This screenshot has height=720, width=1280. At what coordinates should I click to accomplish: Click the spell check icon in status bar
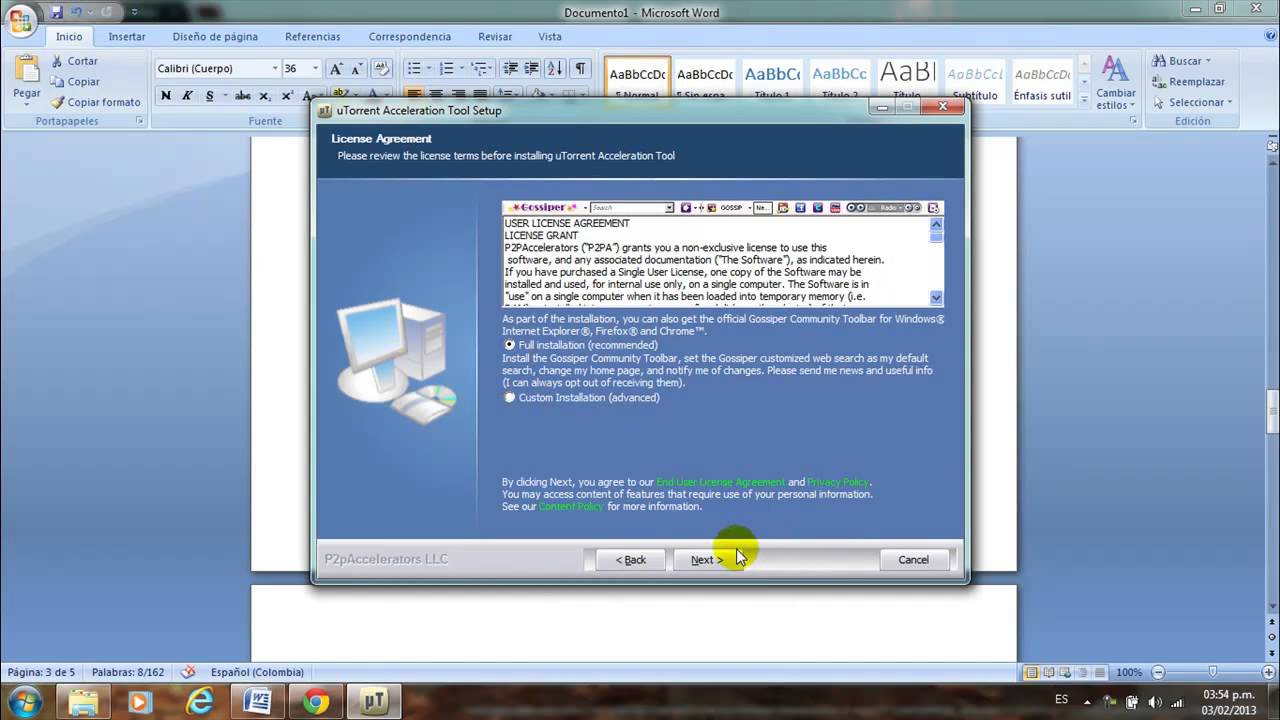coord(188,672)
